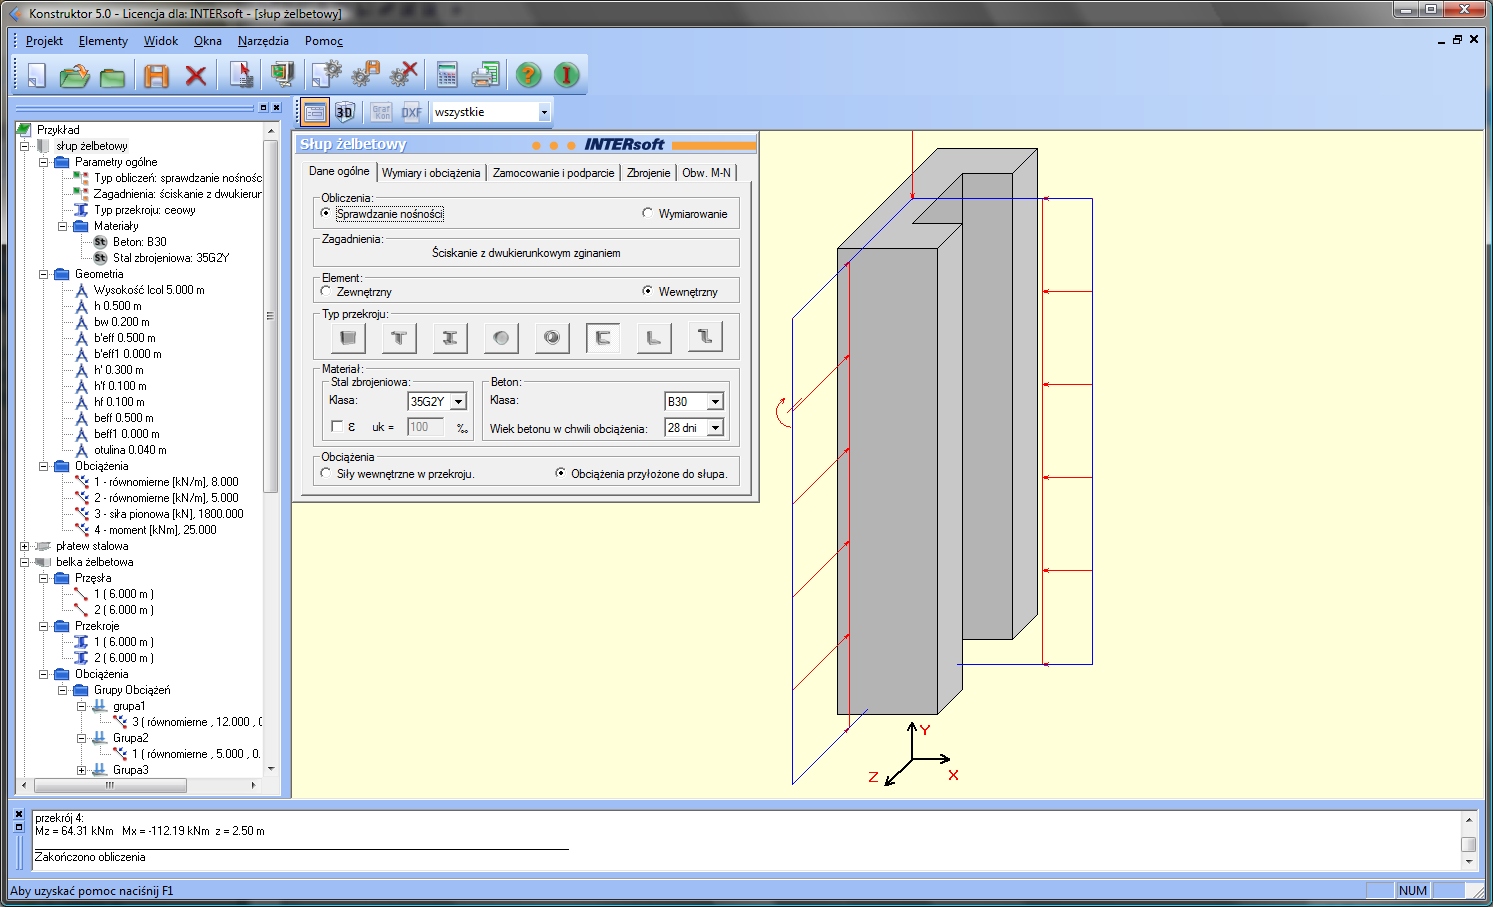The image size is (1493, 907).
Task: Delete using the red X toolbar icon
Action: tap(196, 75)
